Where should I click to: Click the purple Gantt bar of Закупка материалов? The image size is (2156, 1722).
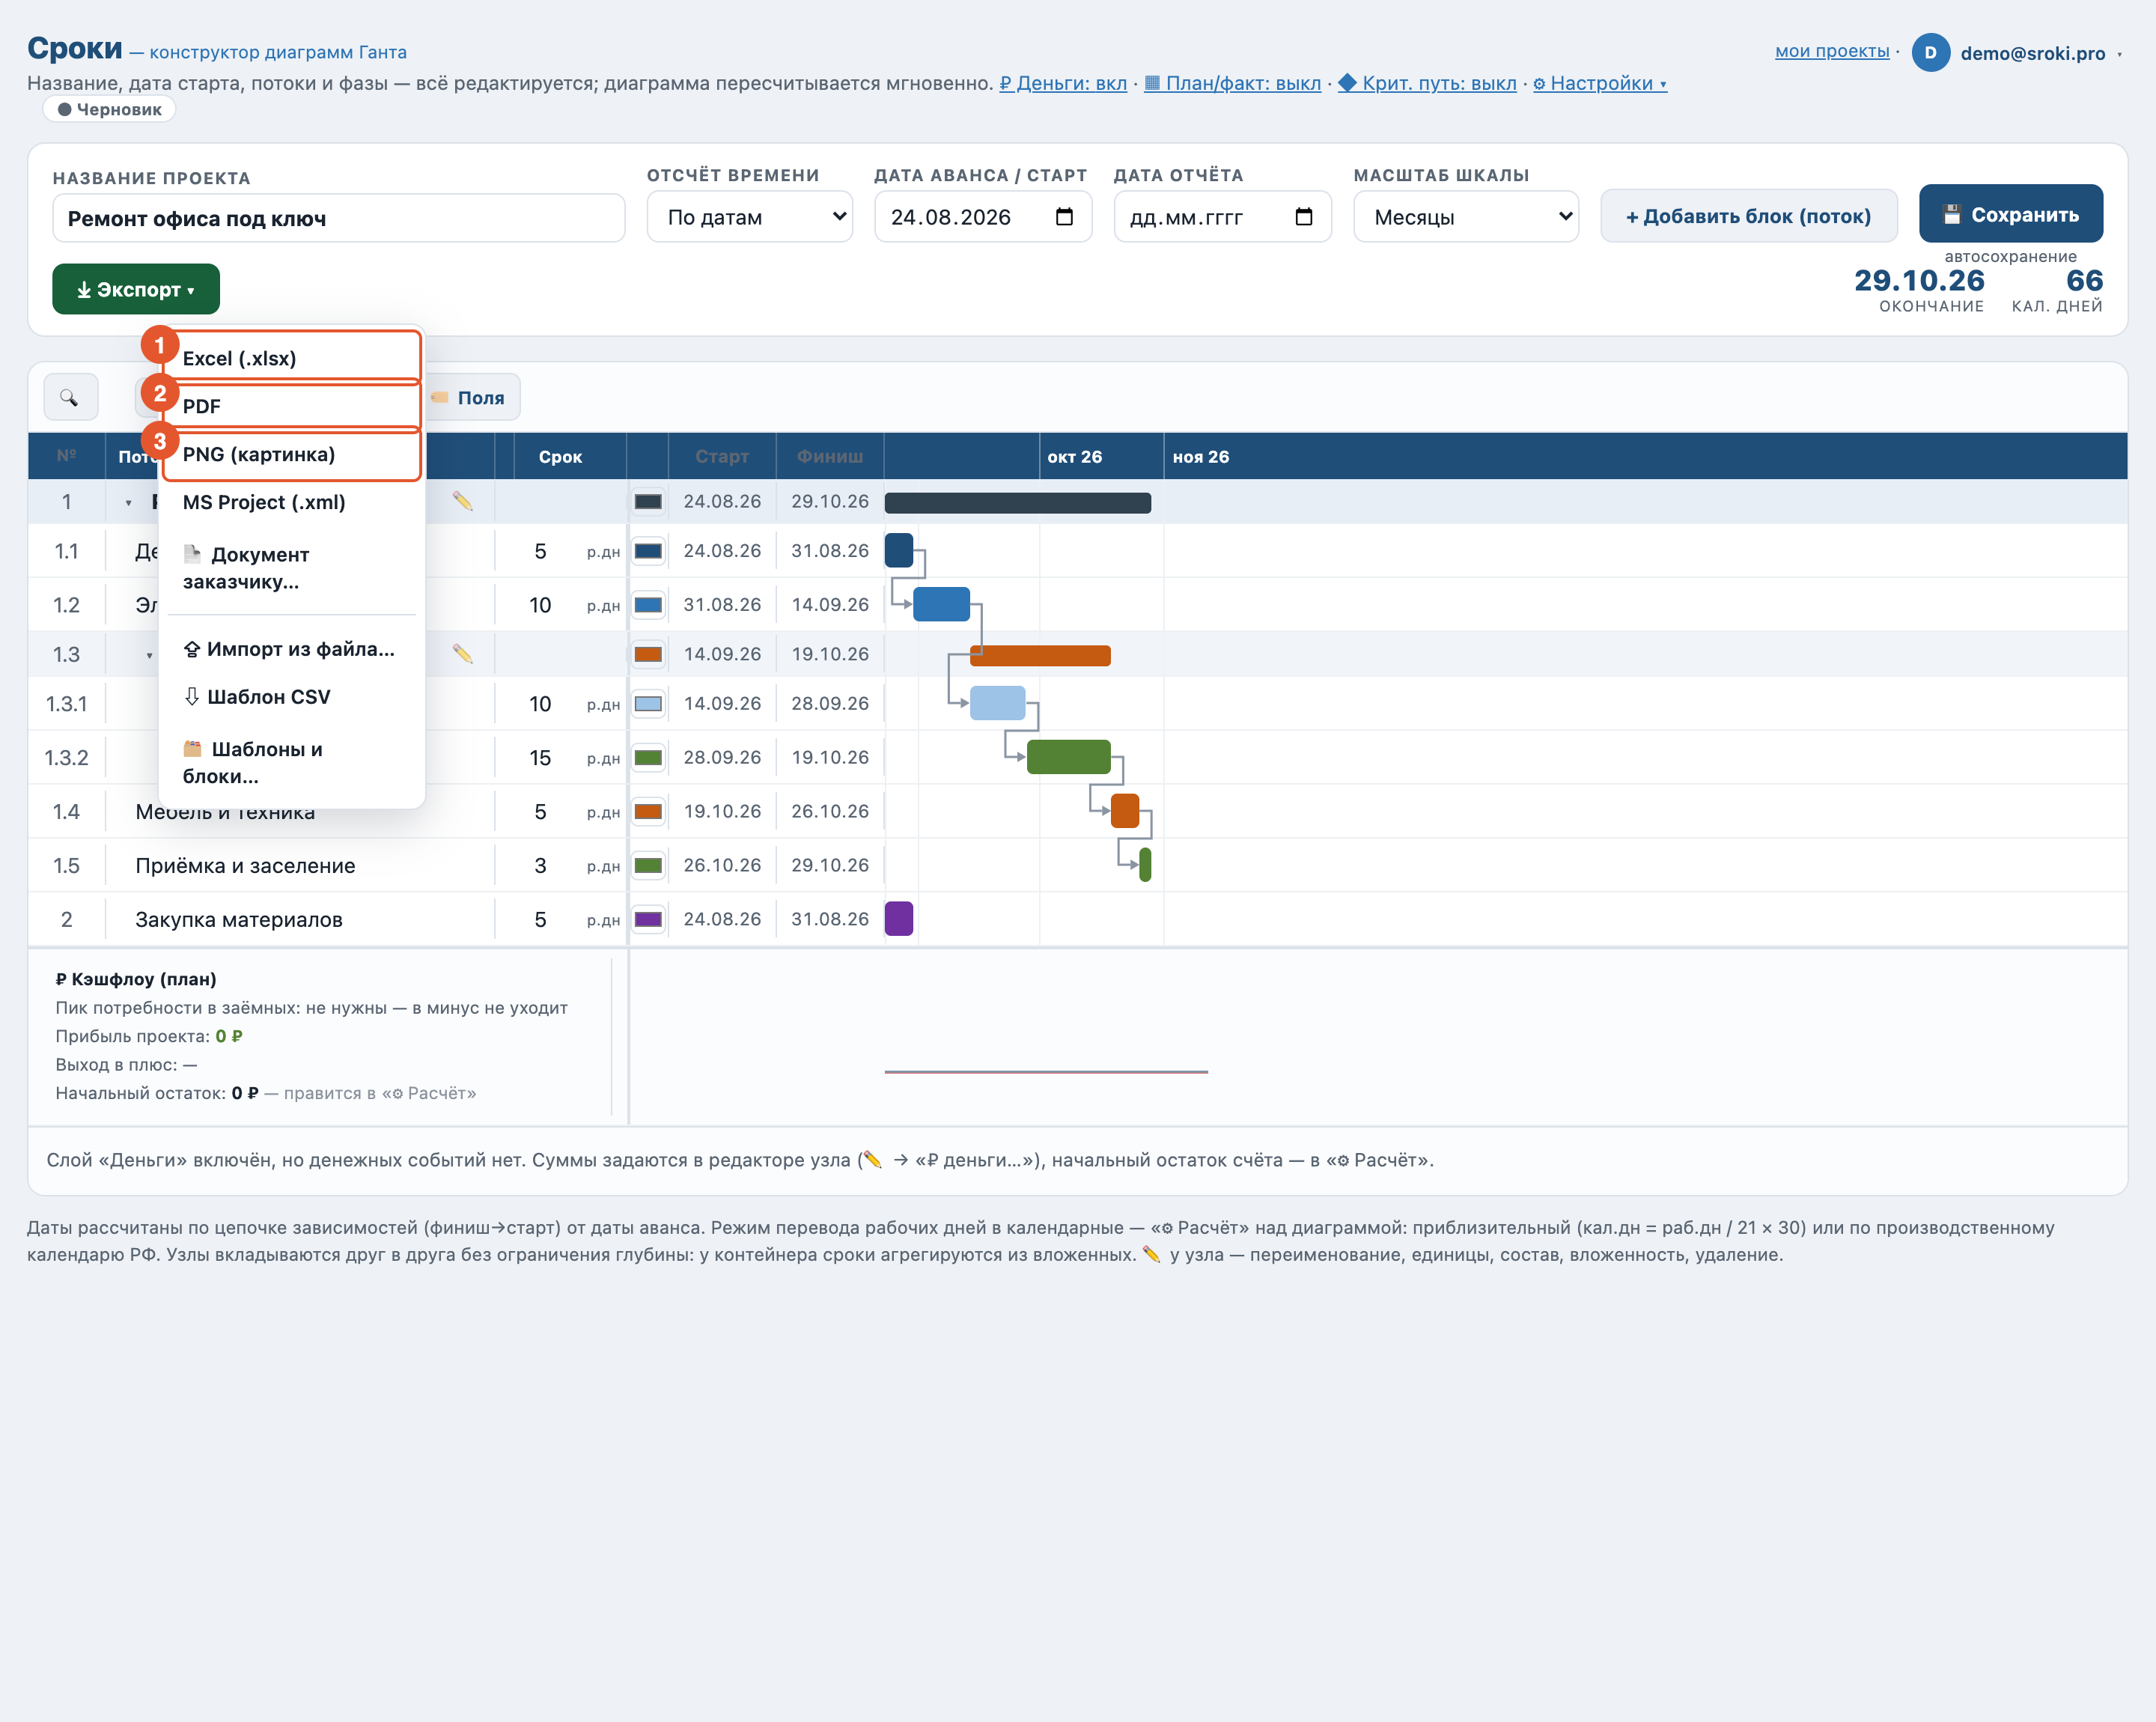pos(899,918)
